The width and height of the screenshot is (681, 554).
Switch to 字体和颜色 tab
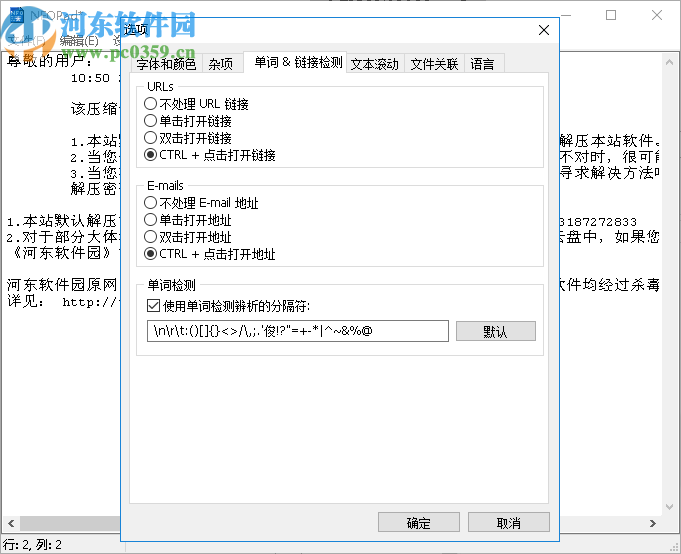coord(166,64)
